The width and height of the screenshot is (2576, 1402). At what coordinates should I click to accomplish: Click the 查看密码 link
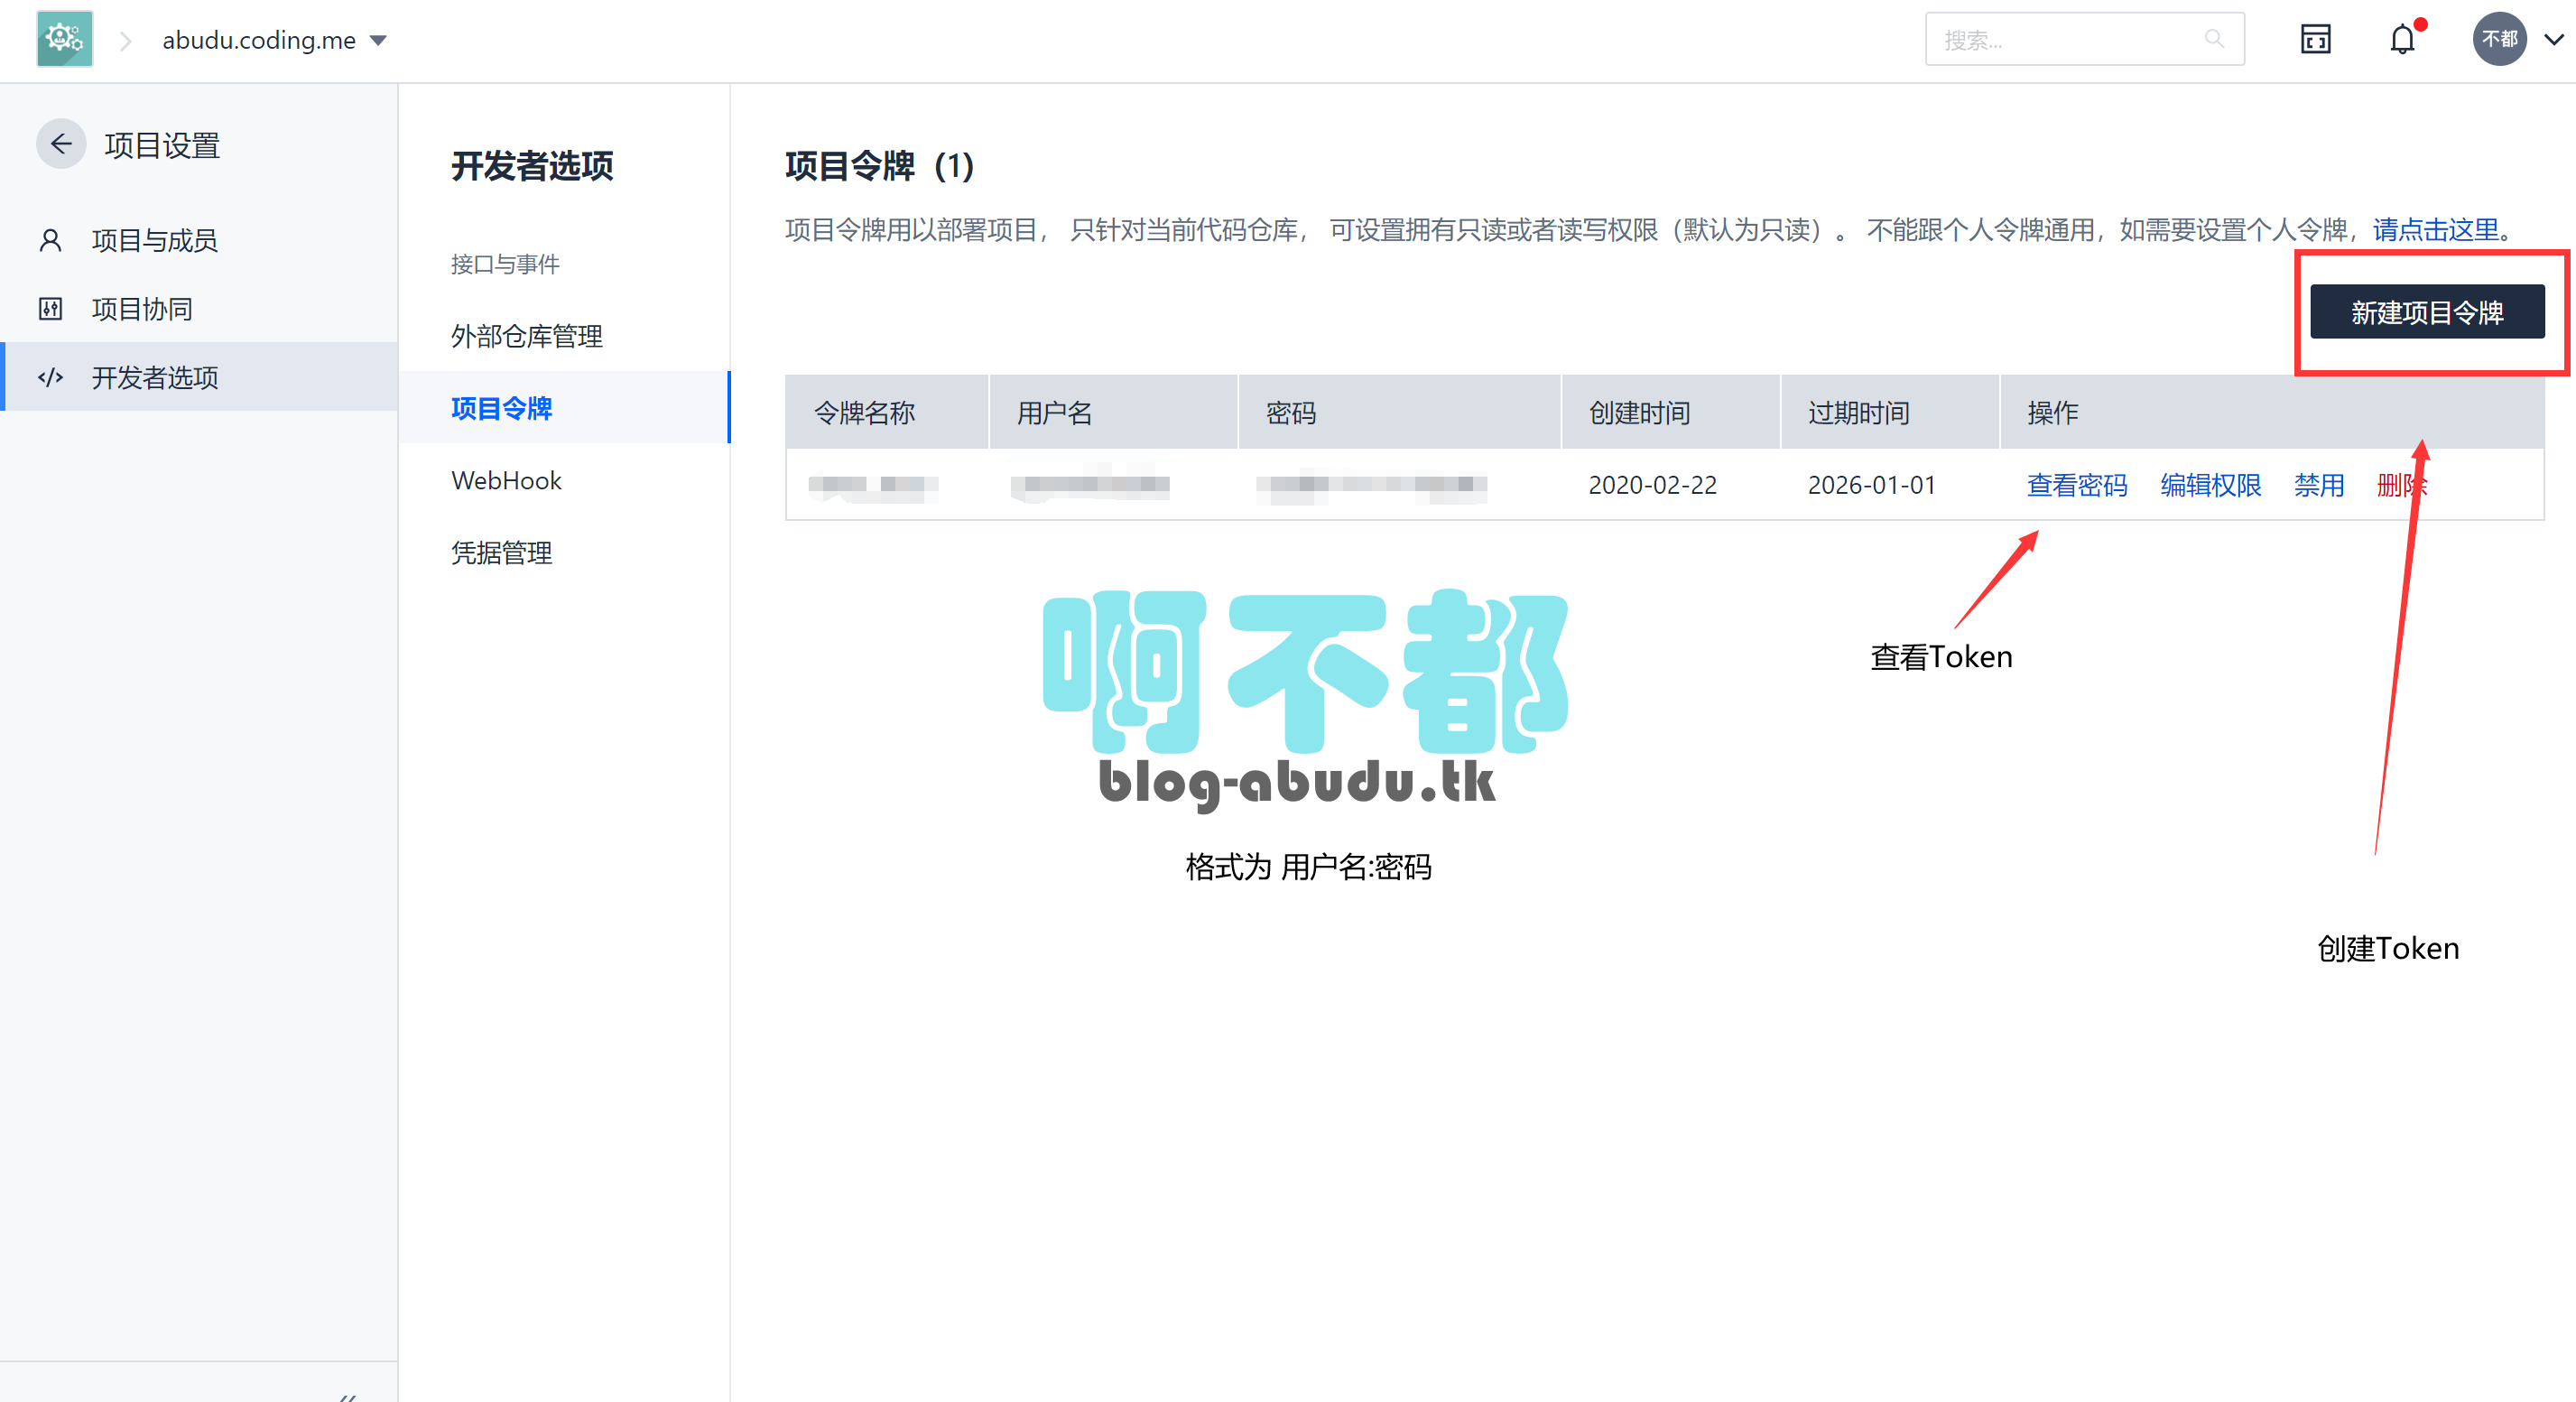[2076, 485]
